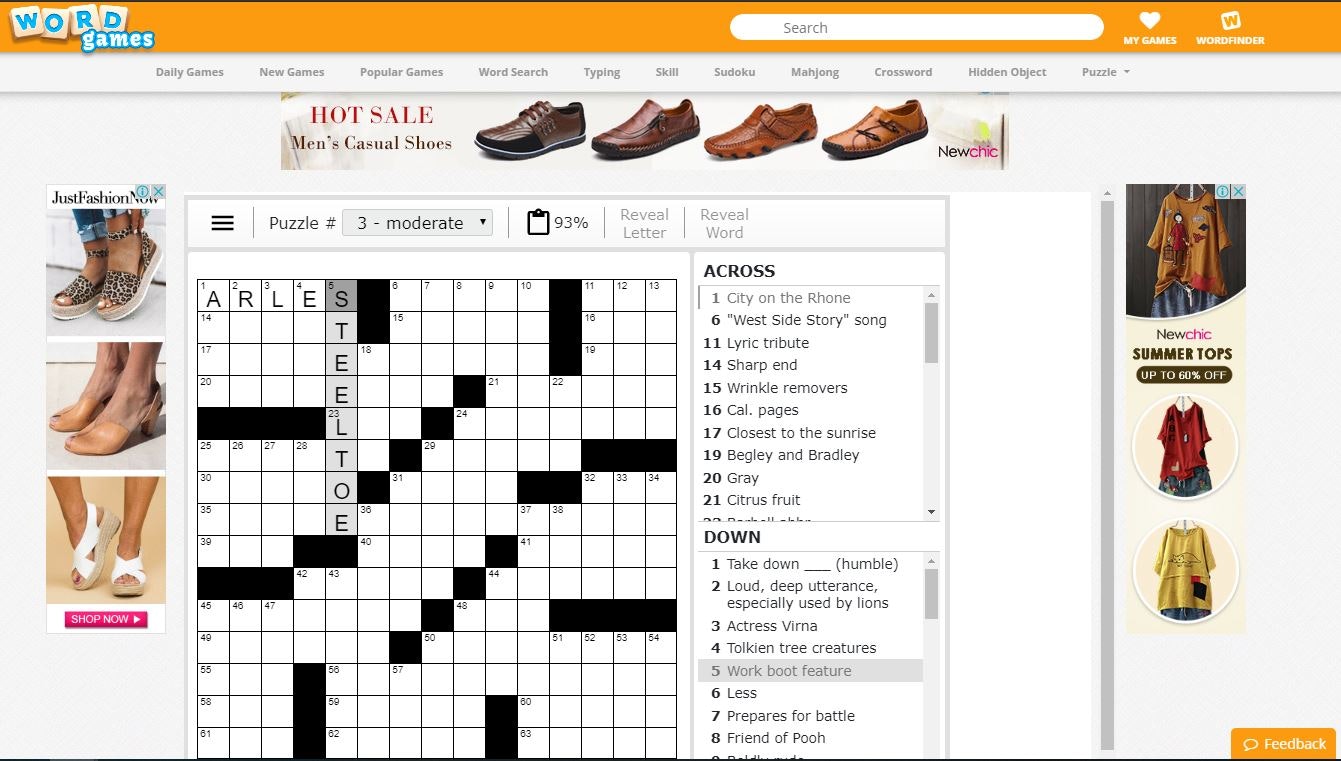Image resolution: width=1341 pixels, height=761 pixels.
Task: Click the Across clue 'City on the Rhone'
Action: (x=790, y=297)
